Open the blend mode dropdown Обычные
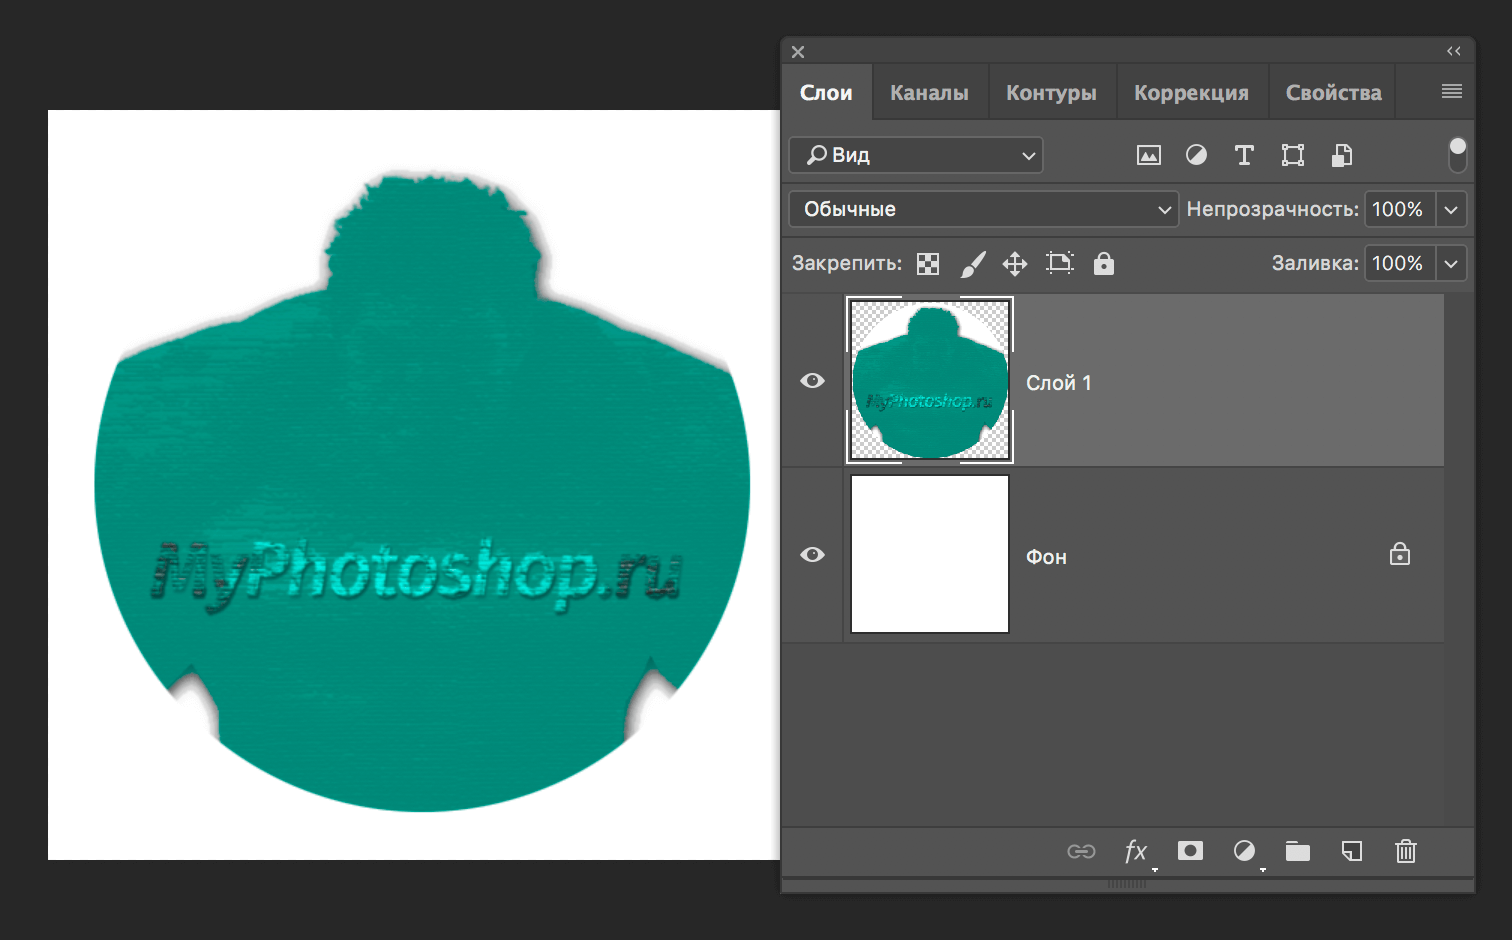 (x=983, y=209)
